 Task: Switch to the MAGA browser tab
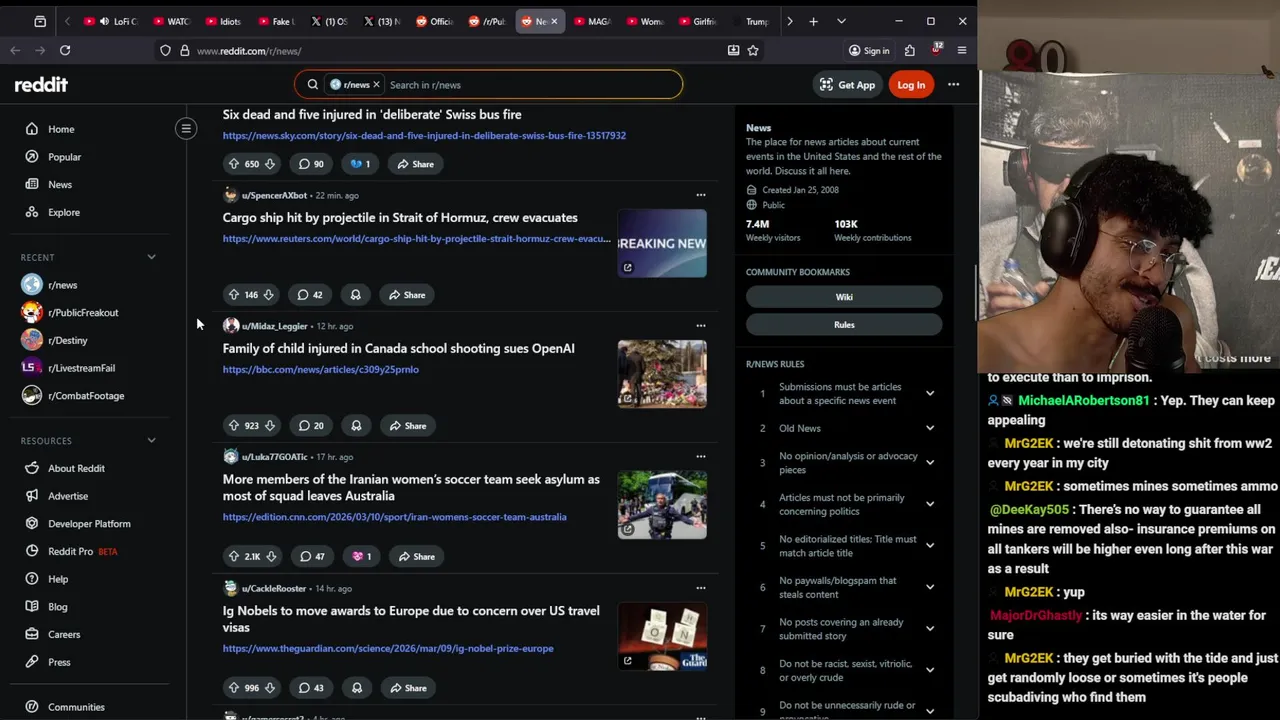click(x=591, y=21)
